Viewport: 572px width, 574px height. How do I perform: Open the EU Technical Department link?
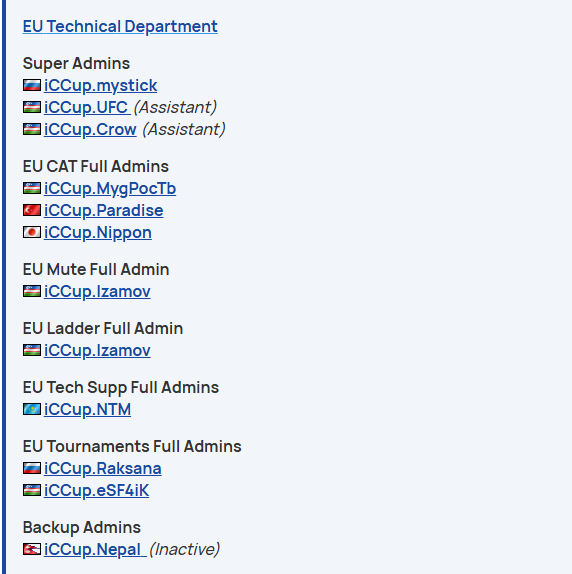120,26
